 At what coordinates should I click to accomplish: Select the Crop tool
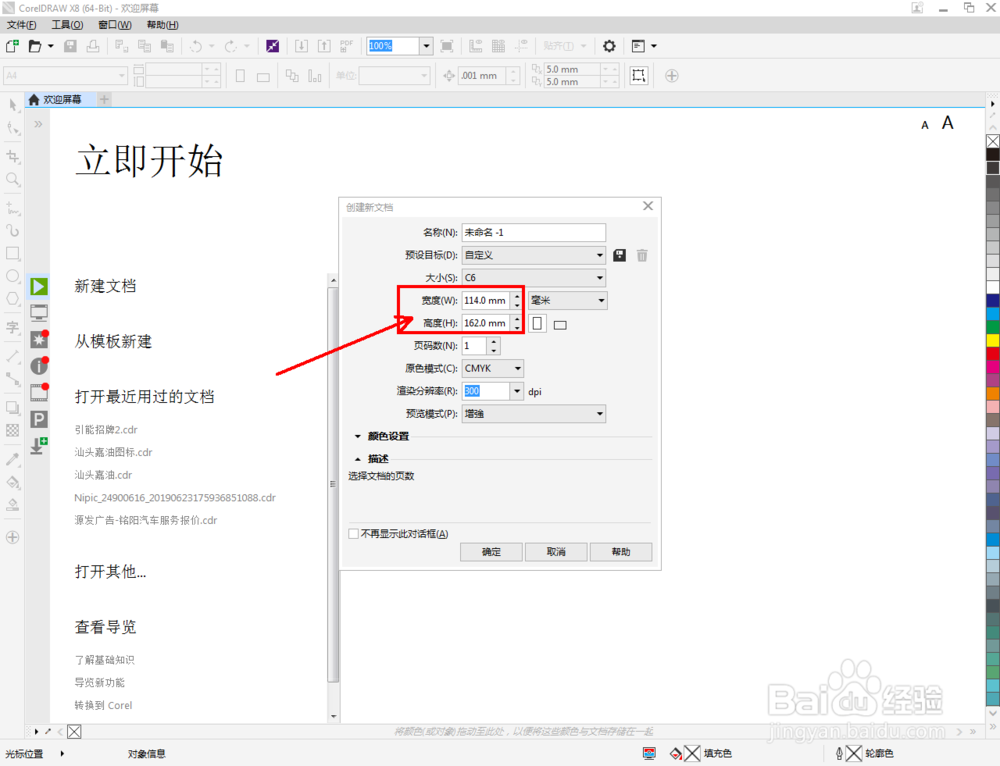point(12,156)
